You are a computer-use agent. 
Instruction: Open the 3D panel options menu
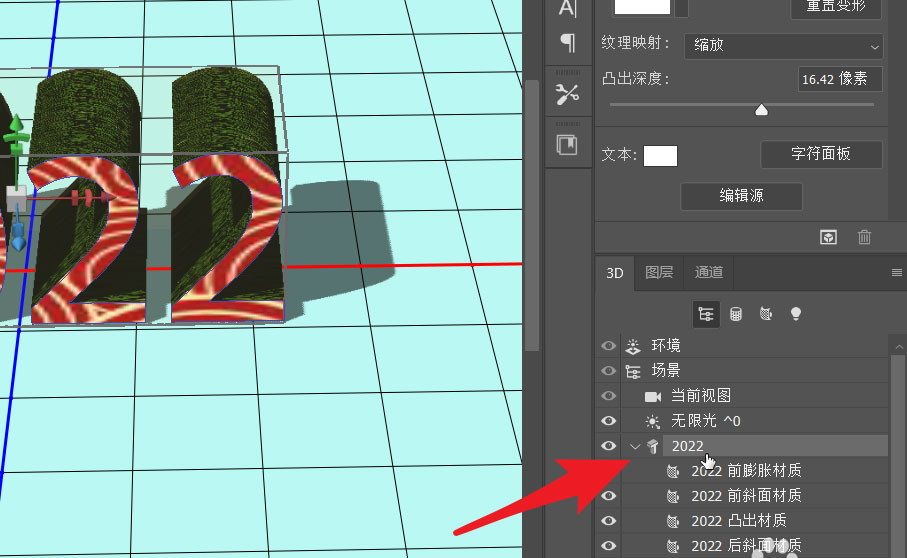pyautogui.click(x=896, y=272)
